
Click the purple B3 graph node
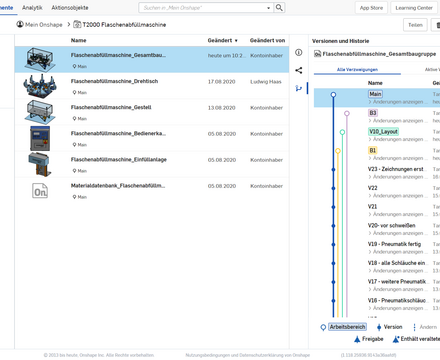(347, 113)
